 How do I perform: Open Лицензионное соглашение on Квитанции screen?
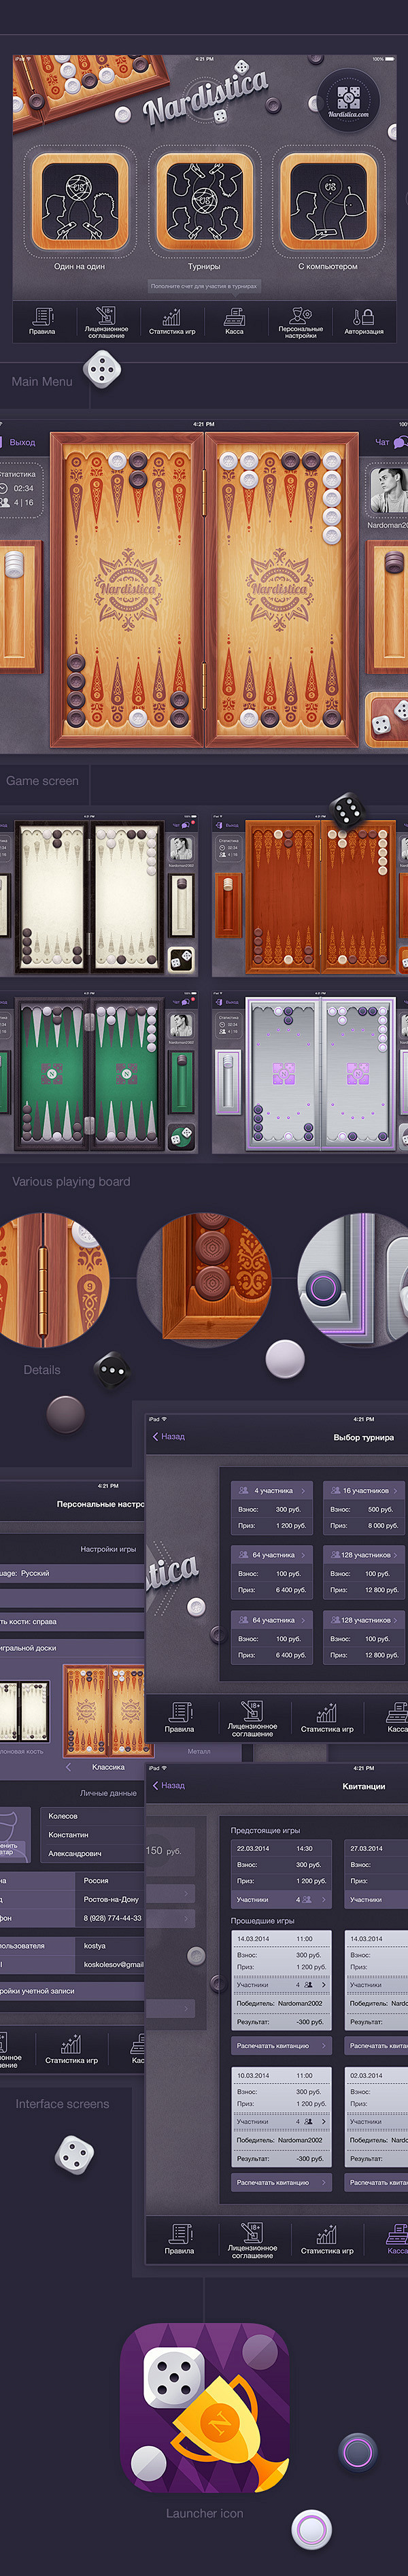click(x=252, y=2241)
